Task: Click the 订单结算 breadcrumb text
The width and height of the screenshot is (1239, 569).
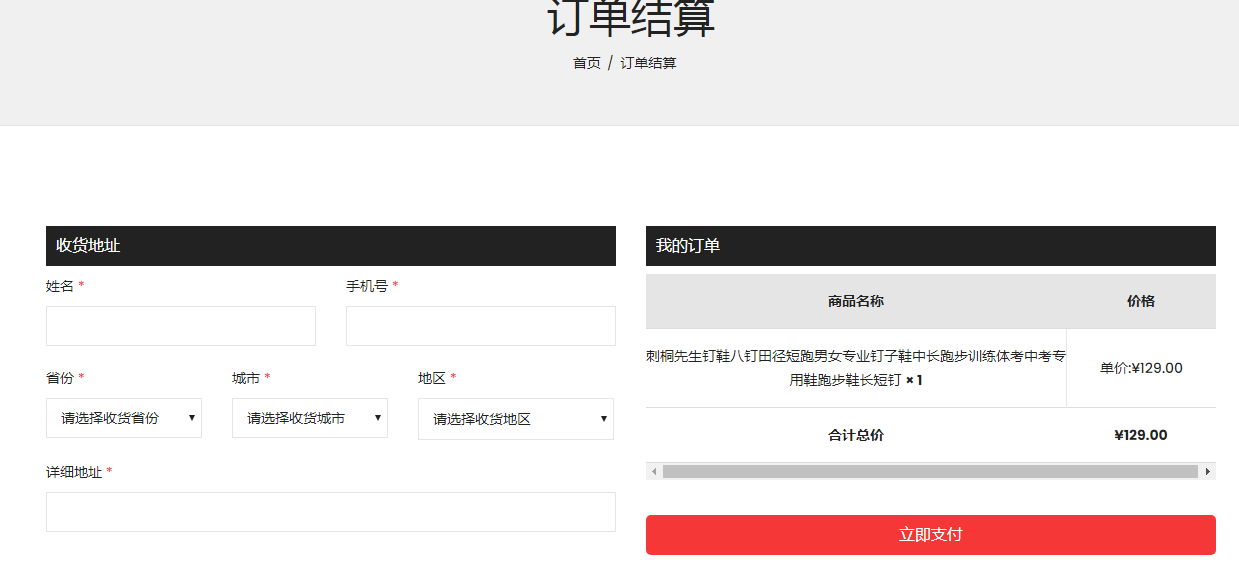Action: point(648,63)
